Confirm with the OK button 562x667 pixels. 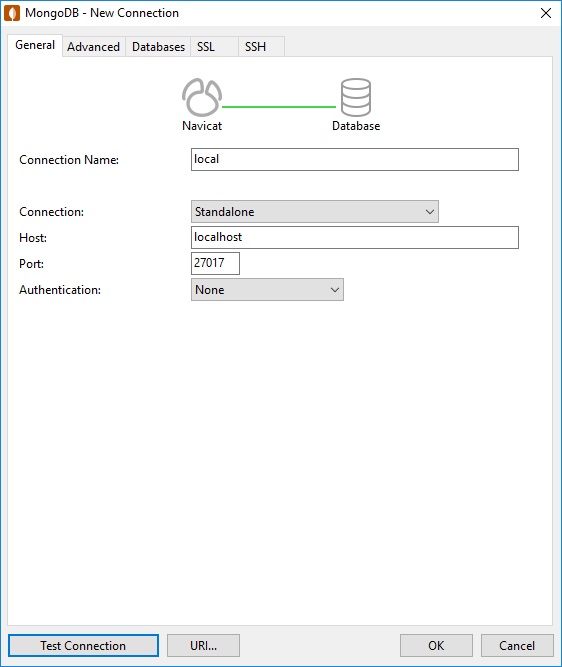pyautogui.click(x=436, y=646)
